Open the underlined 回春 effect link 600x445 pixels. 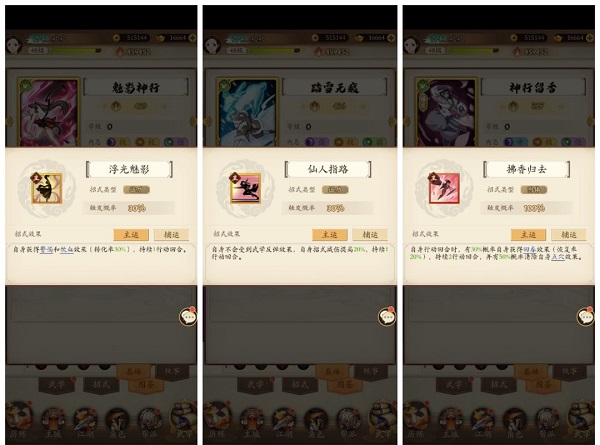530,249
